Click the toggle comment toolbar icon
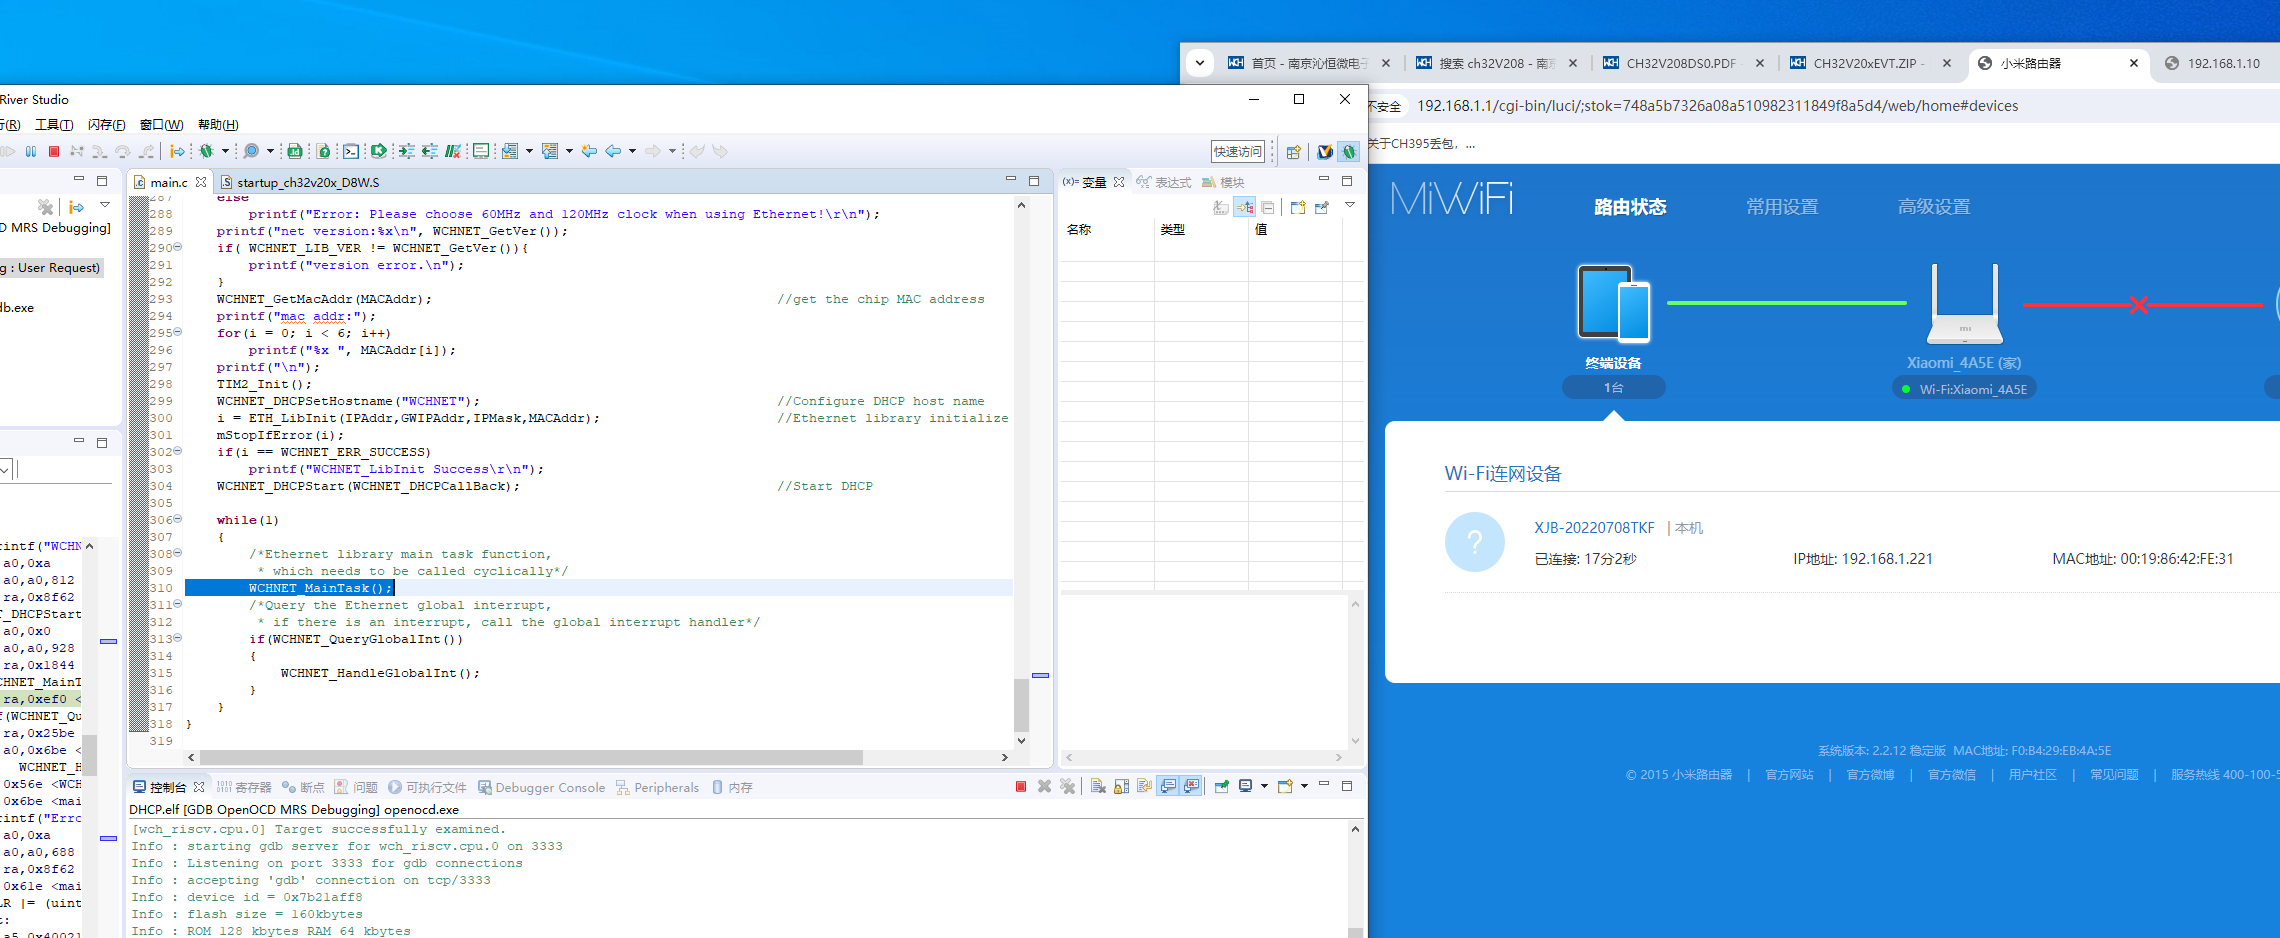The height and width of the screenshot is (938, 2280). tap(453, 151)
